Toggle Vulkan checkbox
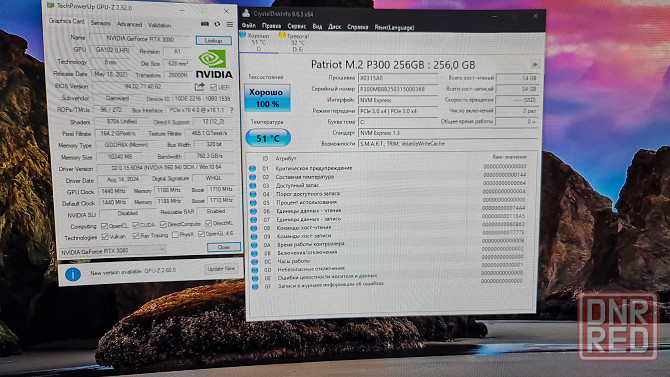The width and height of the screenshot is (670, 377). click(105, 236)
